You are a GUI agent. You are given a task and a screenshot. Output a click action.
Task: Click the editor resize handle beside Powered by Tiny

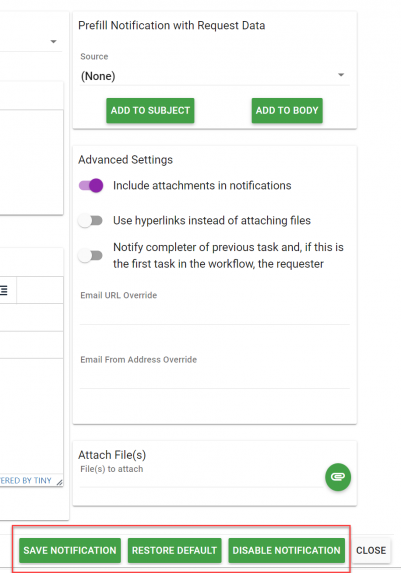(60, 482)
